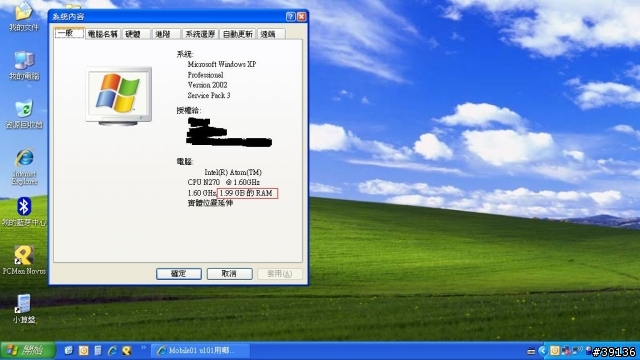Select the 小算盤 calculator desktop shortcut

[24, 309]
